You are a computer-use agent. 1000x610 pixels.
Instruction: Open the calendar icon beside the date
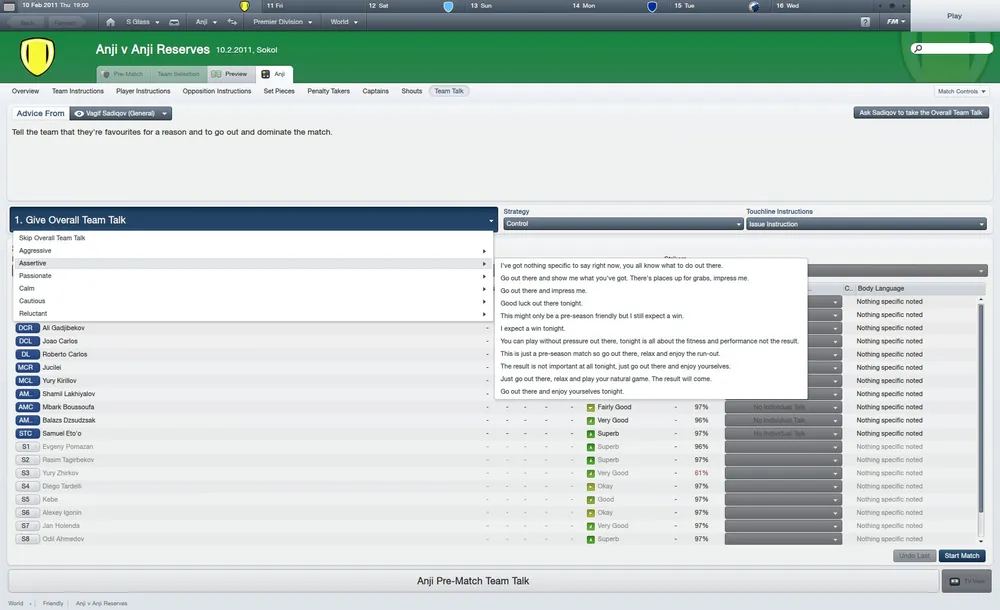pos(9,6)
